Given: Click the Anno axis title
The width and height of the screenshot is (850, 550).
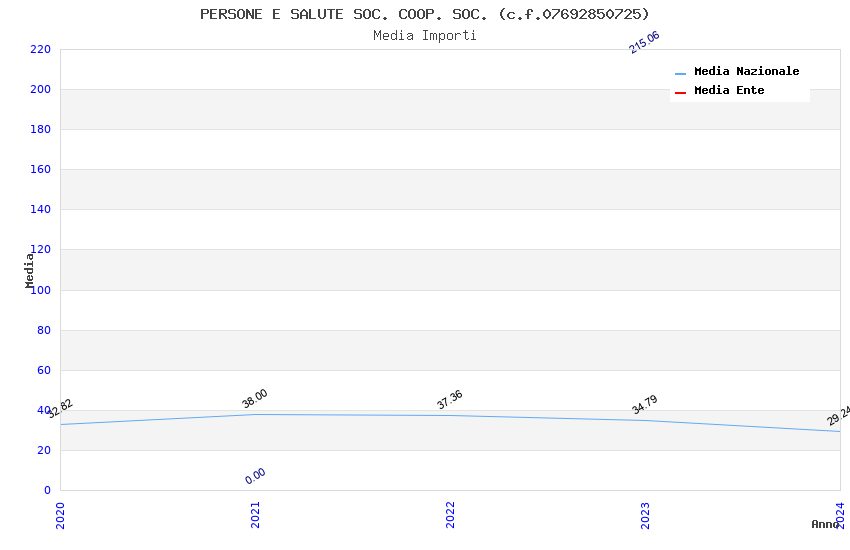Looking at the screenshot, I should click(x=825, y=524).
